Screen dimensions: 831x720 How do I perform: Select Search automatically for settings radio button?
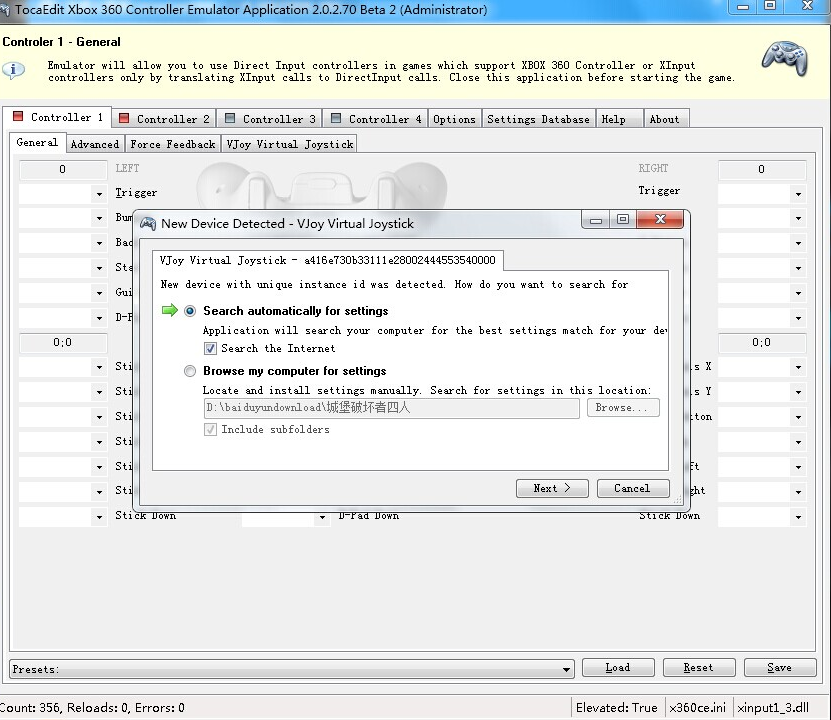(190, 311)
